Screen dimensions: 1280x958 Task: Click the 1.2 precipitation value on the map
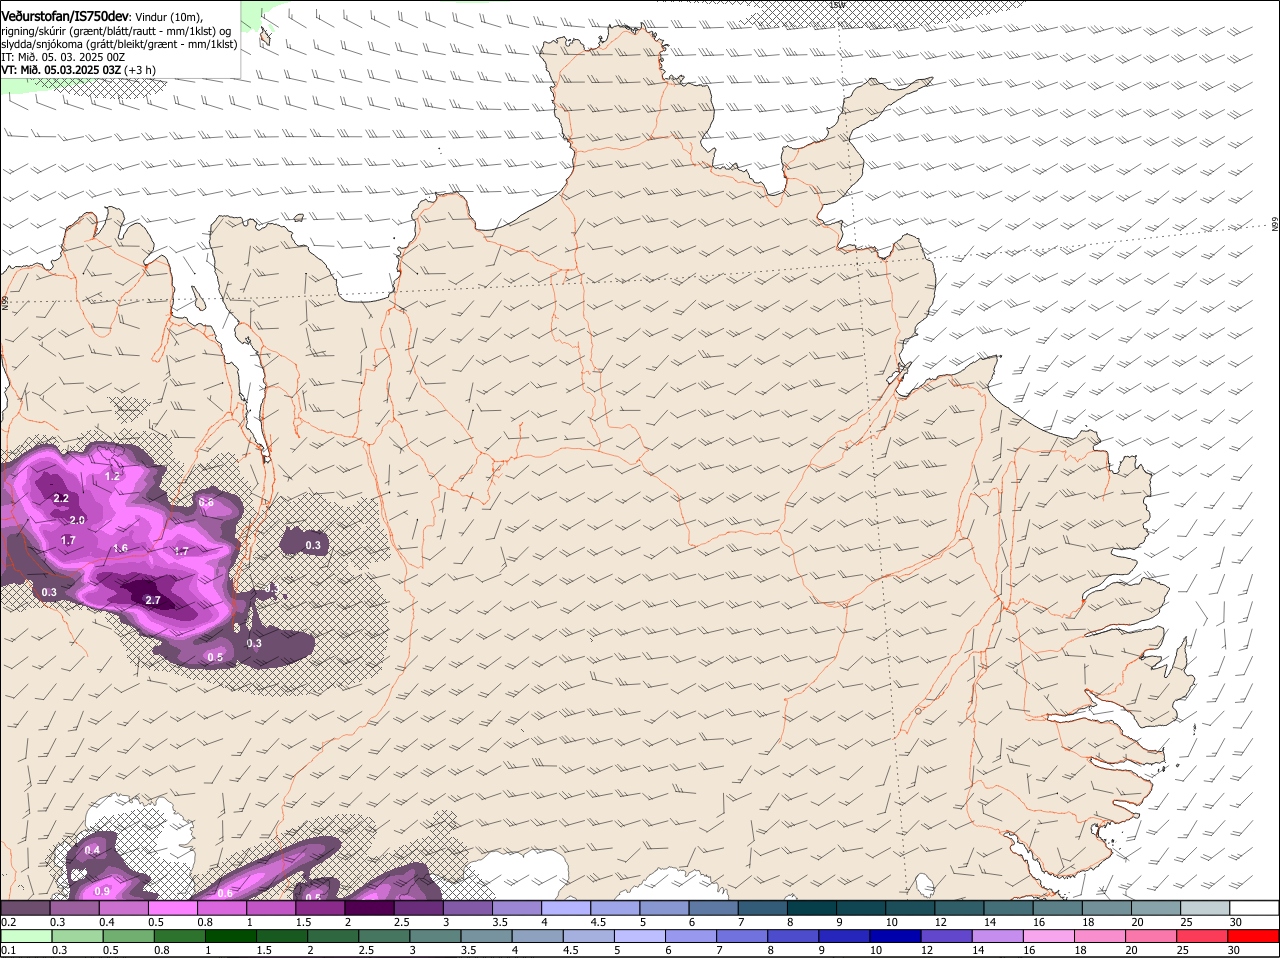(113, 476)
